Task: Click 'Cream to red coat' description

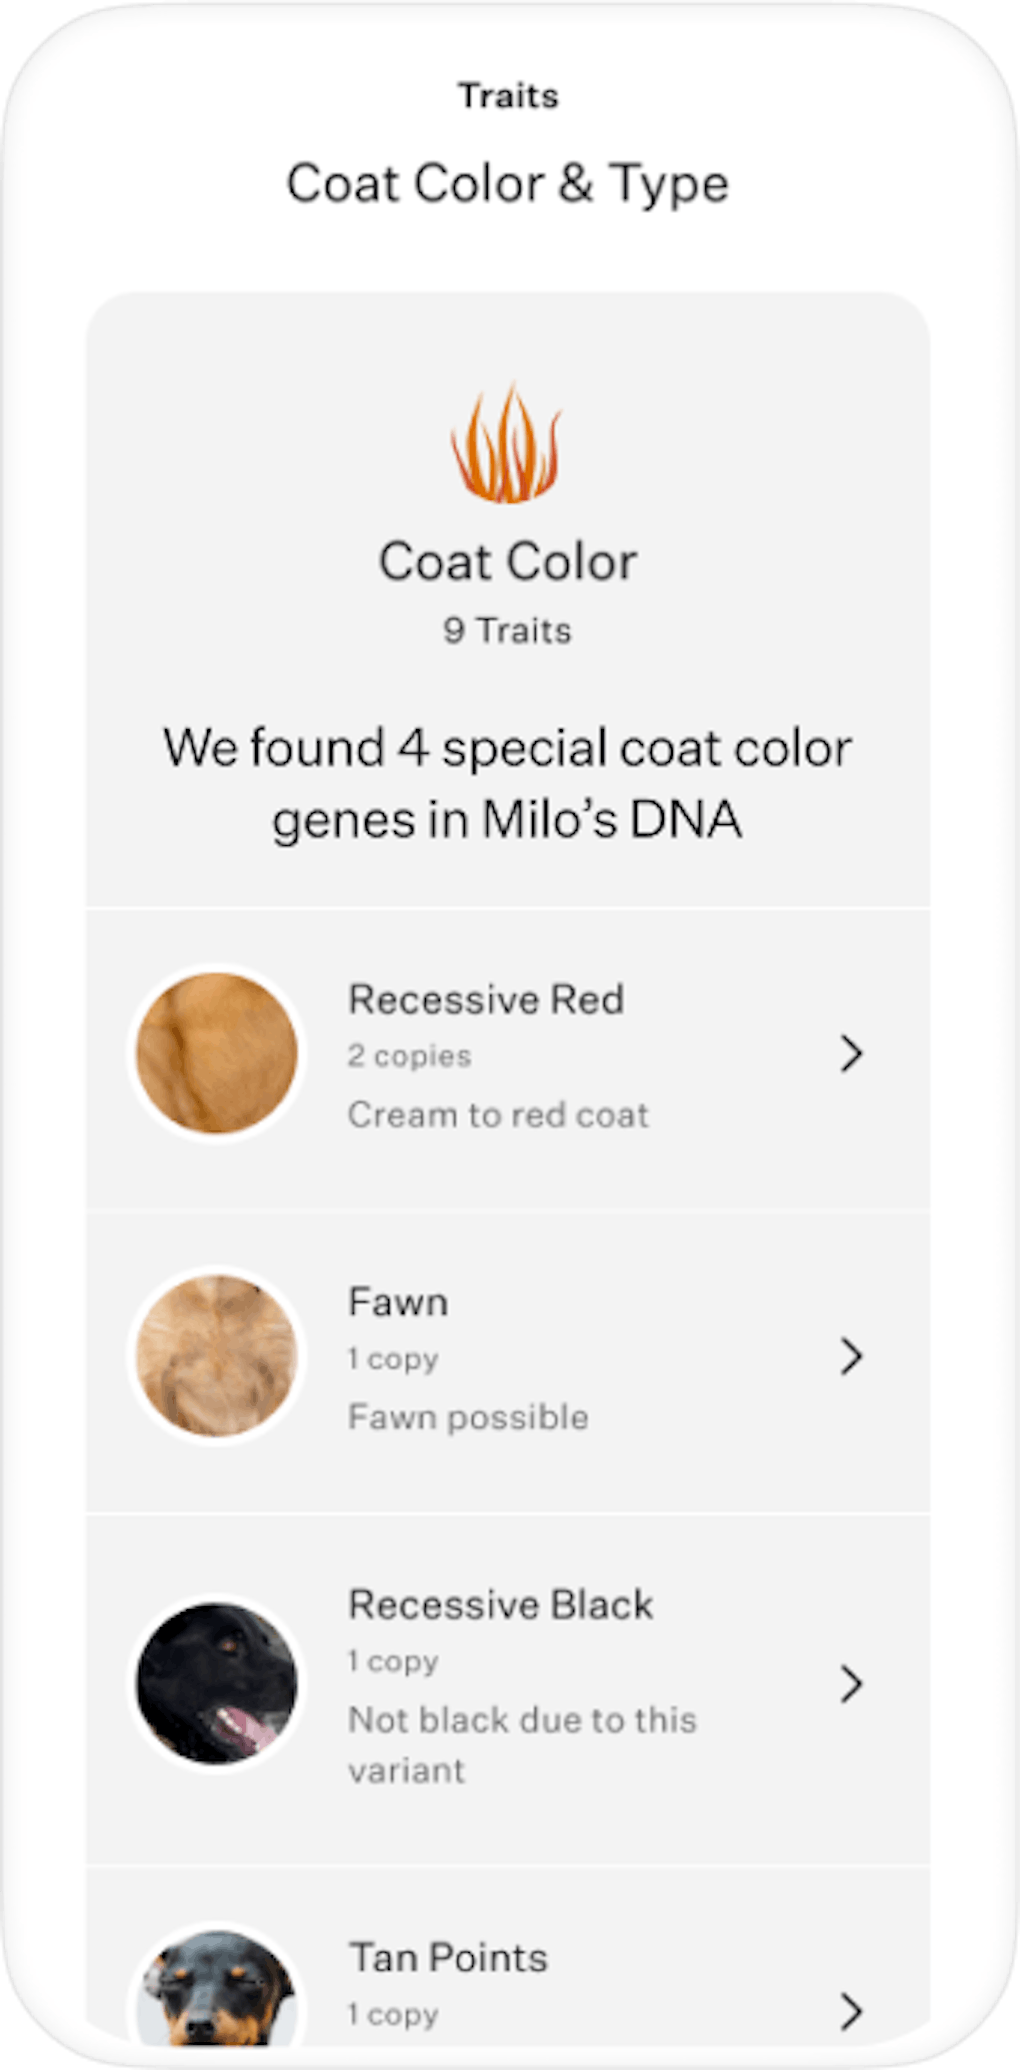Action: click(498, 1114)
